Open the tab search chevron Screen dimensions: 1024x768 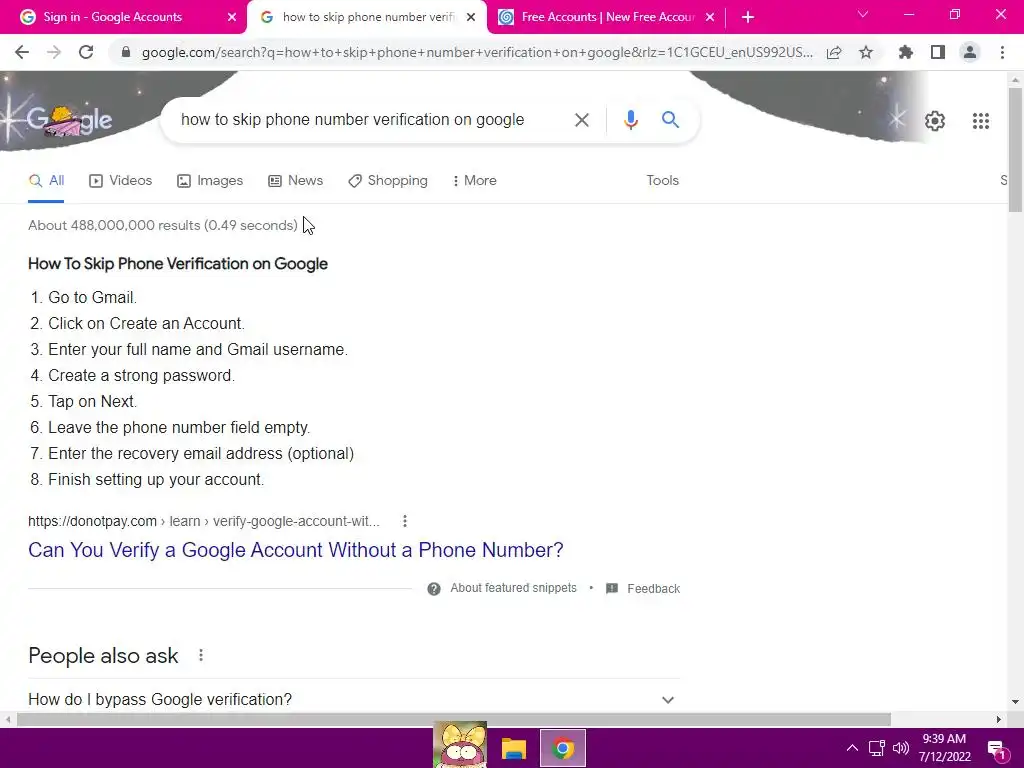(863, 14)
